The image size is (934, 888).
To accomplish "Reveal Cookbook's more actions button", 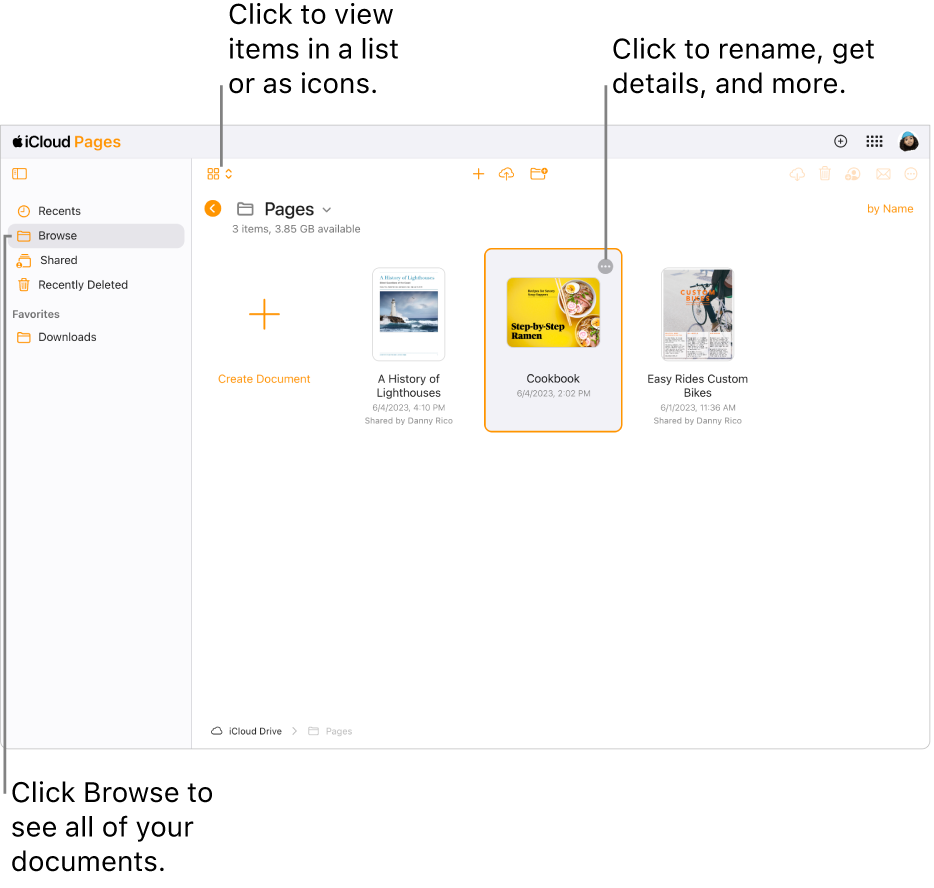I will click(605, 265).
